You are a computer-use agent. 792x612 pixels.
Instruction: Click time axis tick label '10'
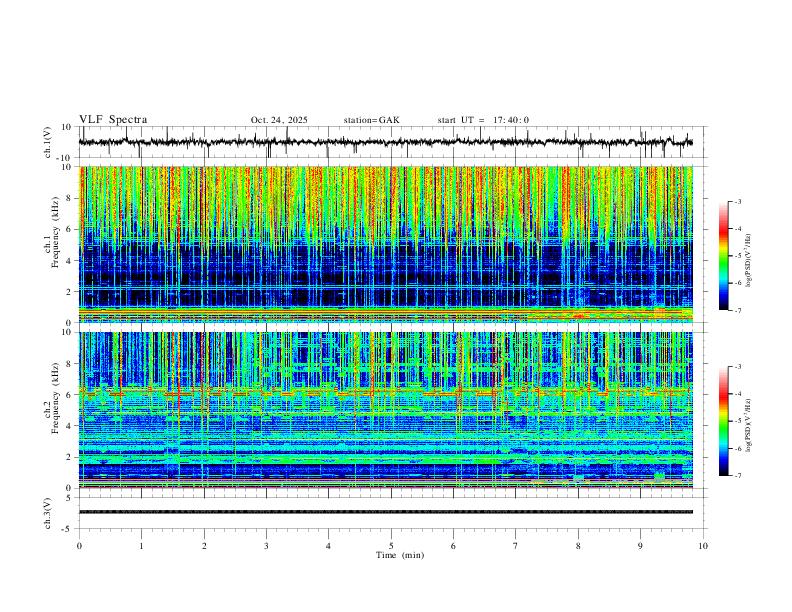tap(703, 546)
